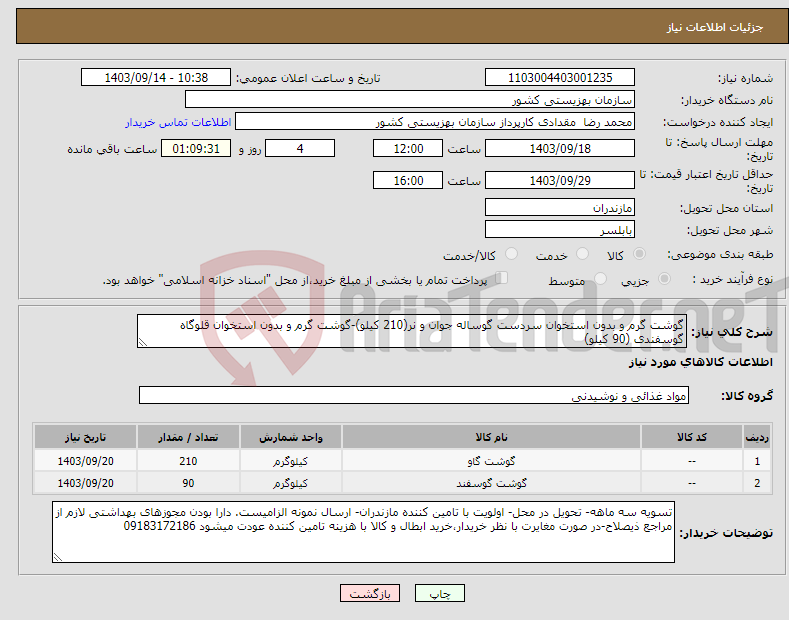Click the public announcement date-time field
The height and width of the screenshot is (620, 789).
(x=155, y=78)
